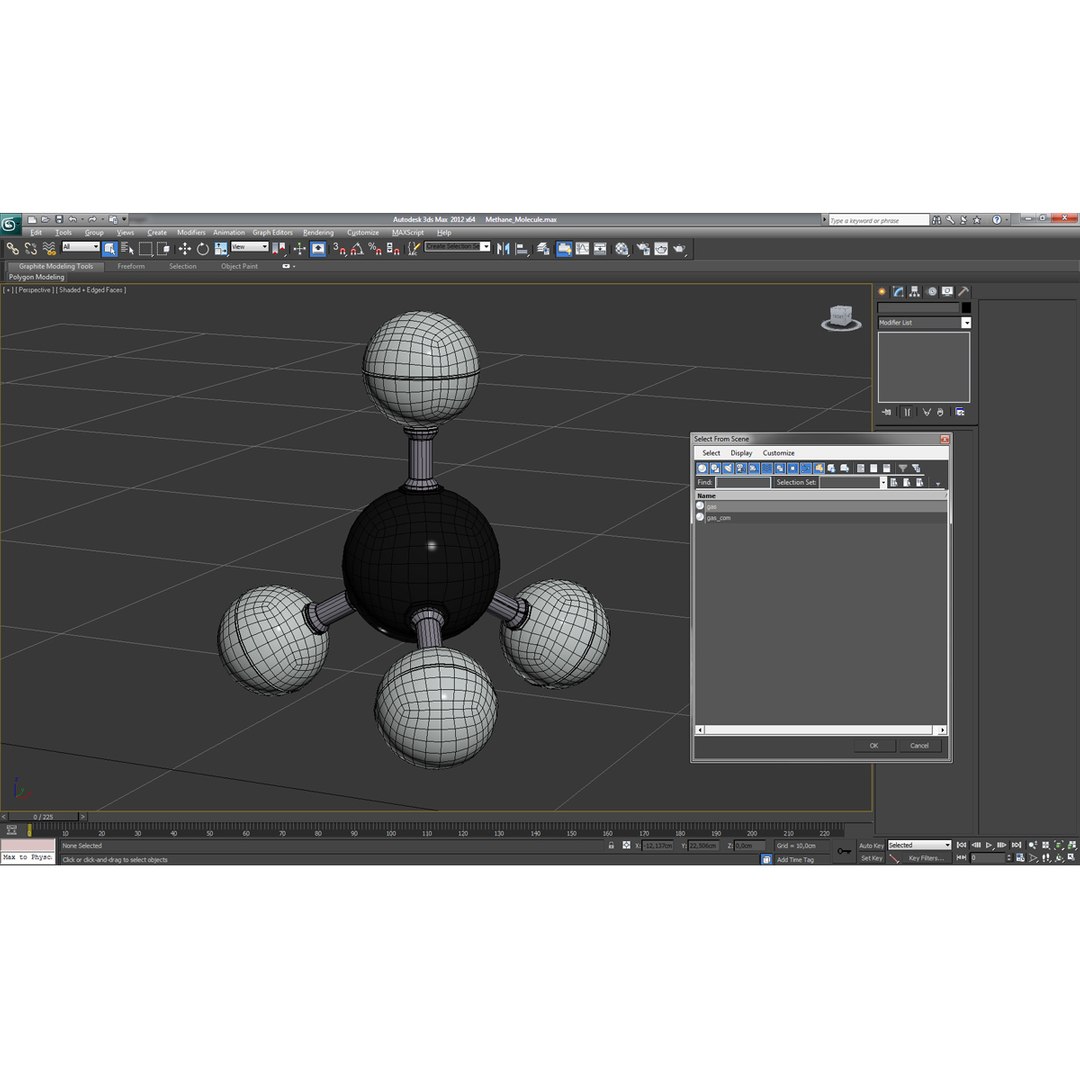Open the Quick Access toolbar dropdown arrow
The width and height of the screenshot is (1080, 1080).
pos(125,219)
